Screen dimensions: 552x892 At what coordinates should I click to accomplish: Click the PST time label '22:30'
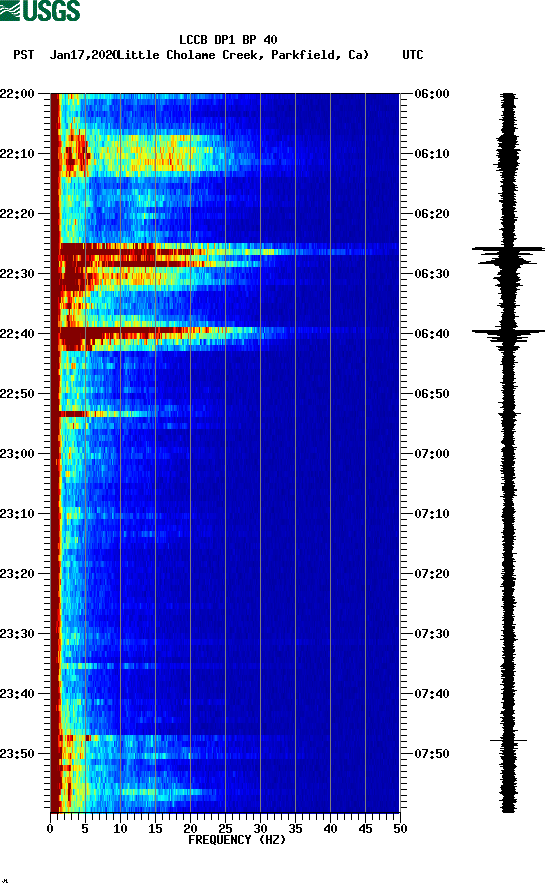[x=18, y=274]
